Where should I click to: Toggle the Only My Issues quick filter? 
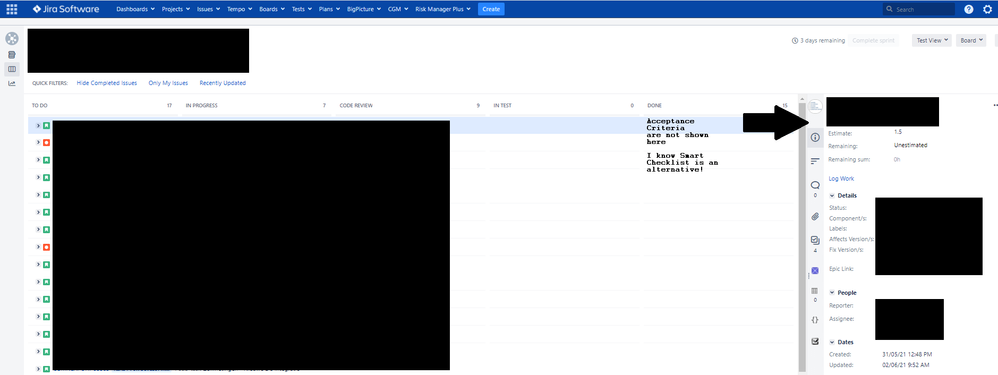coord(168,83)
